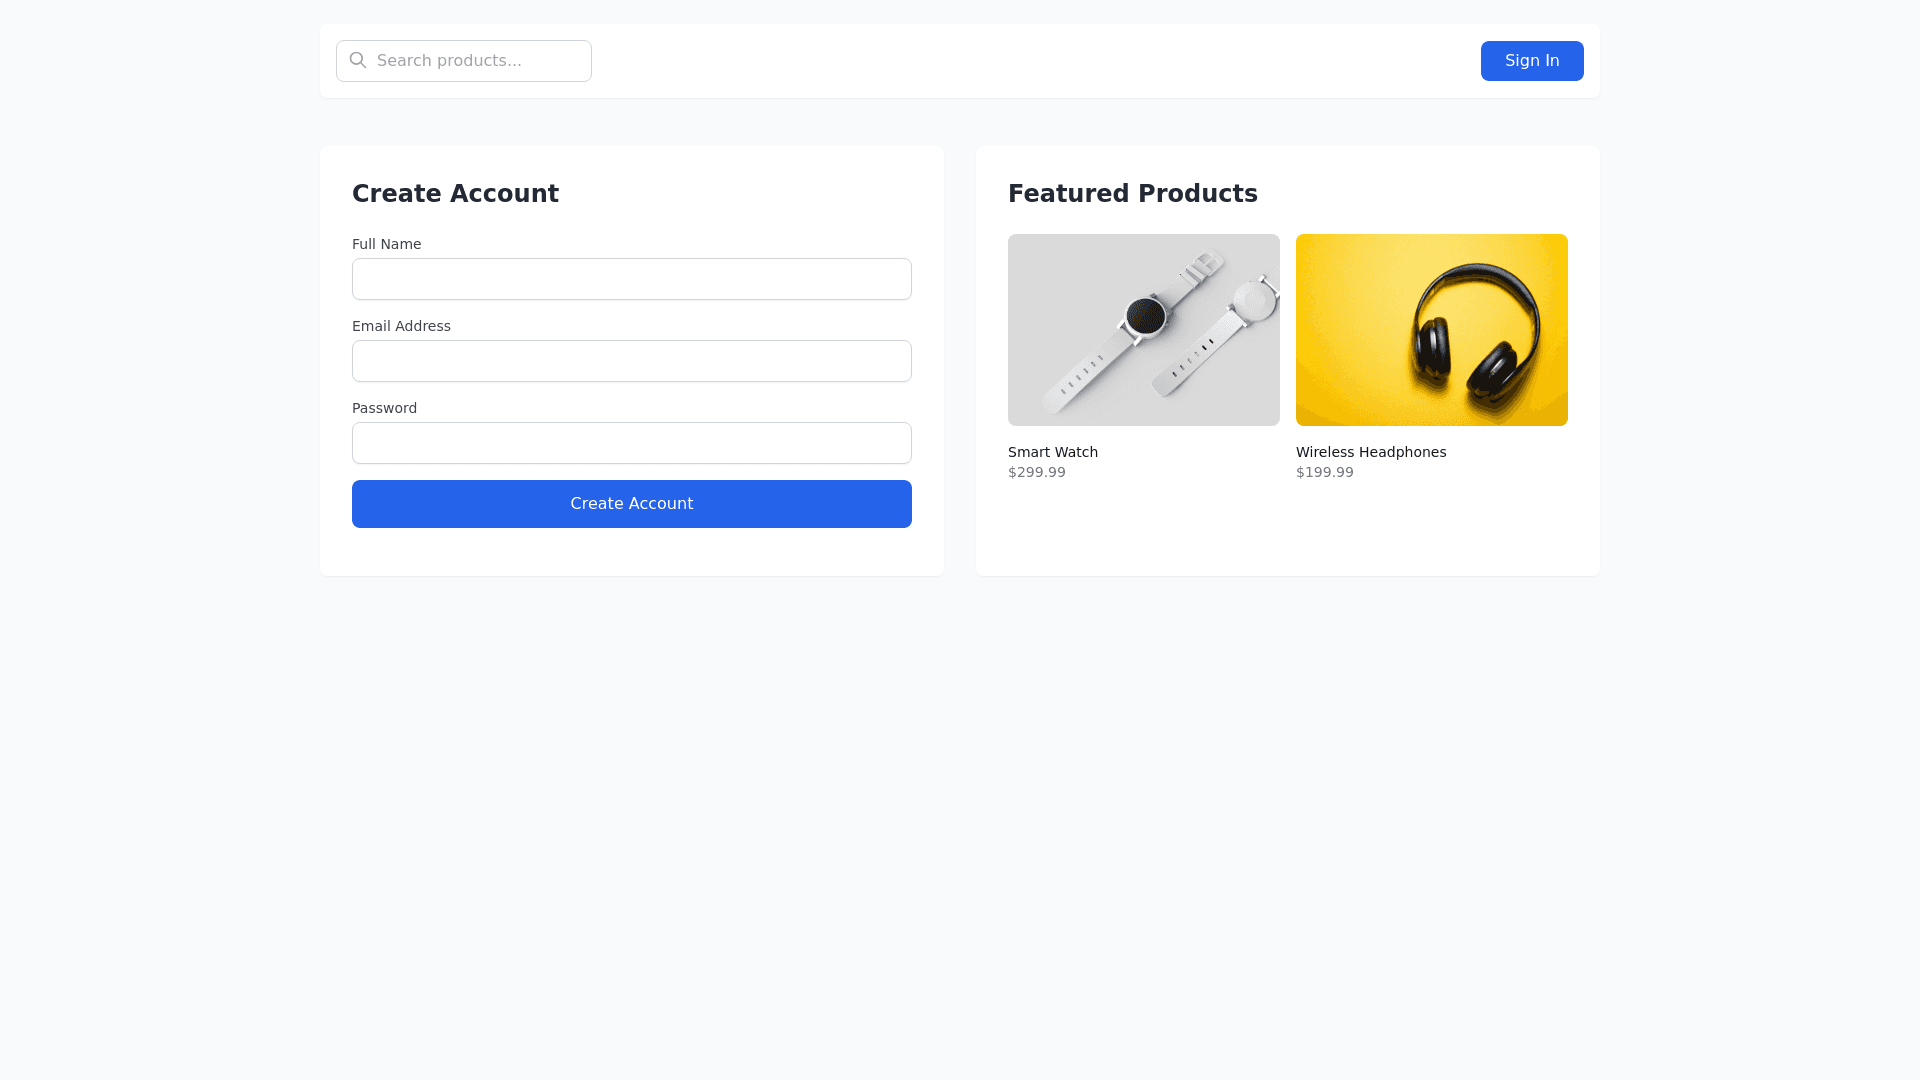
Task: Open the Wireless Headphones product image
Action: (1431, 330)
